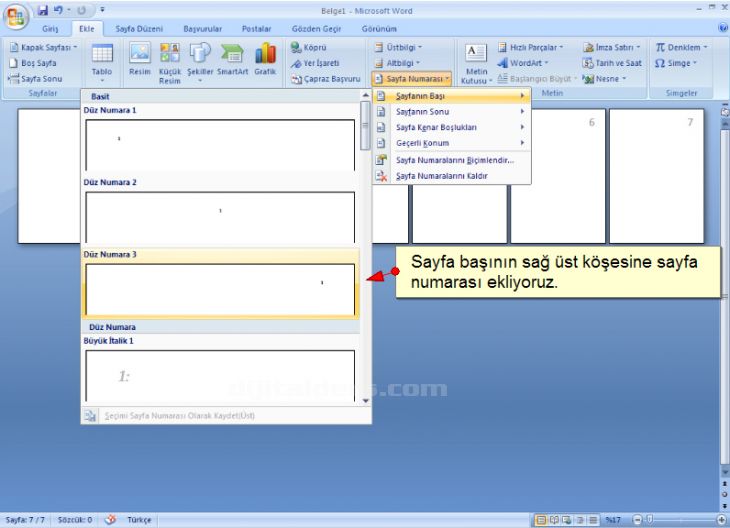Screen dimensions: 730x528
Task: Click zoom out minus button
Action: (638, 520)
